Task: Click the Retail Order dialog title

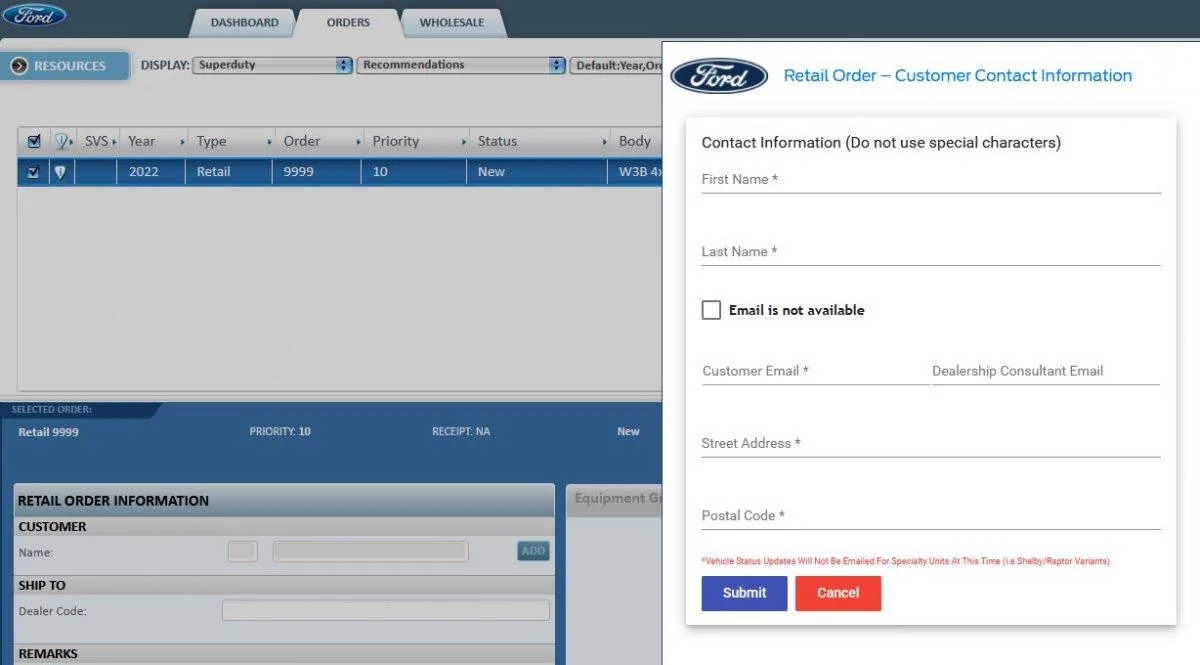Action: [x=957, y=76]
